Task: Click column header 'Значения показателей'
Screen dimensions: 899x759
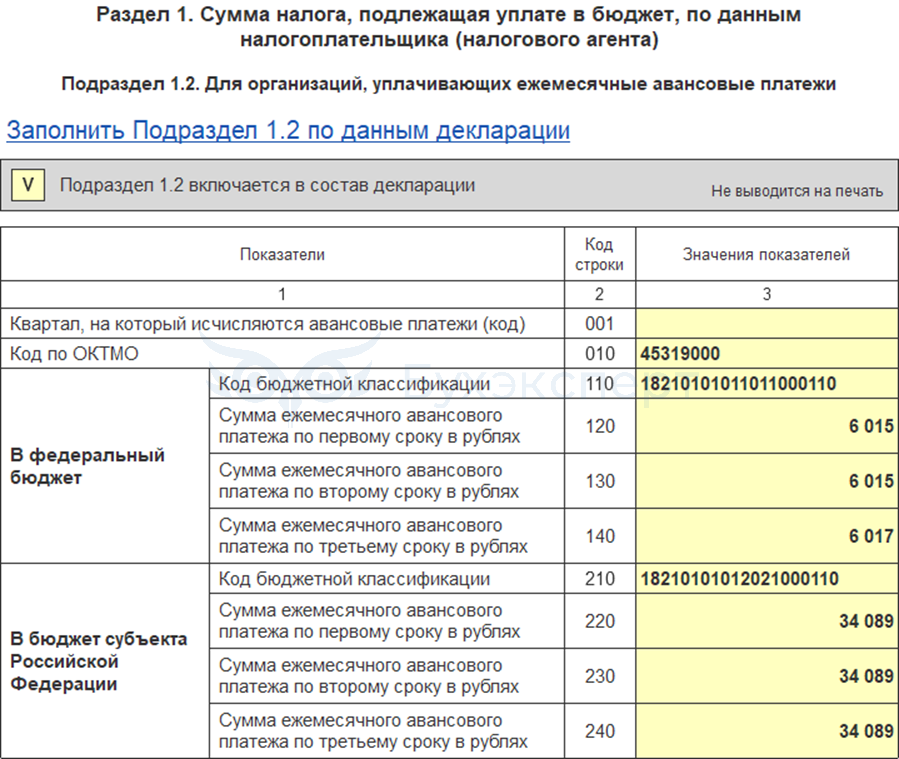Action: 766,255
